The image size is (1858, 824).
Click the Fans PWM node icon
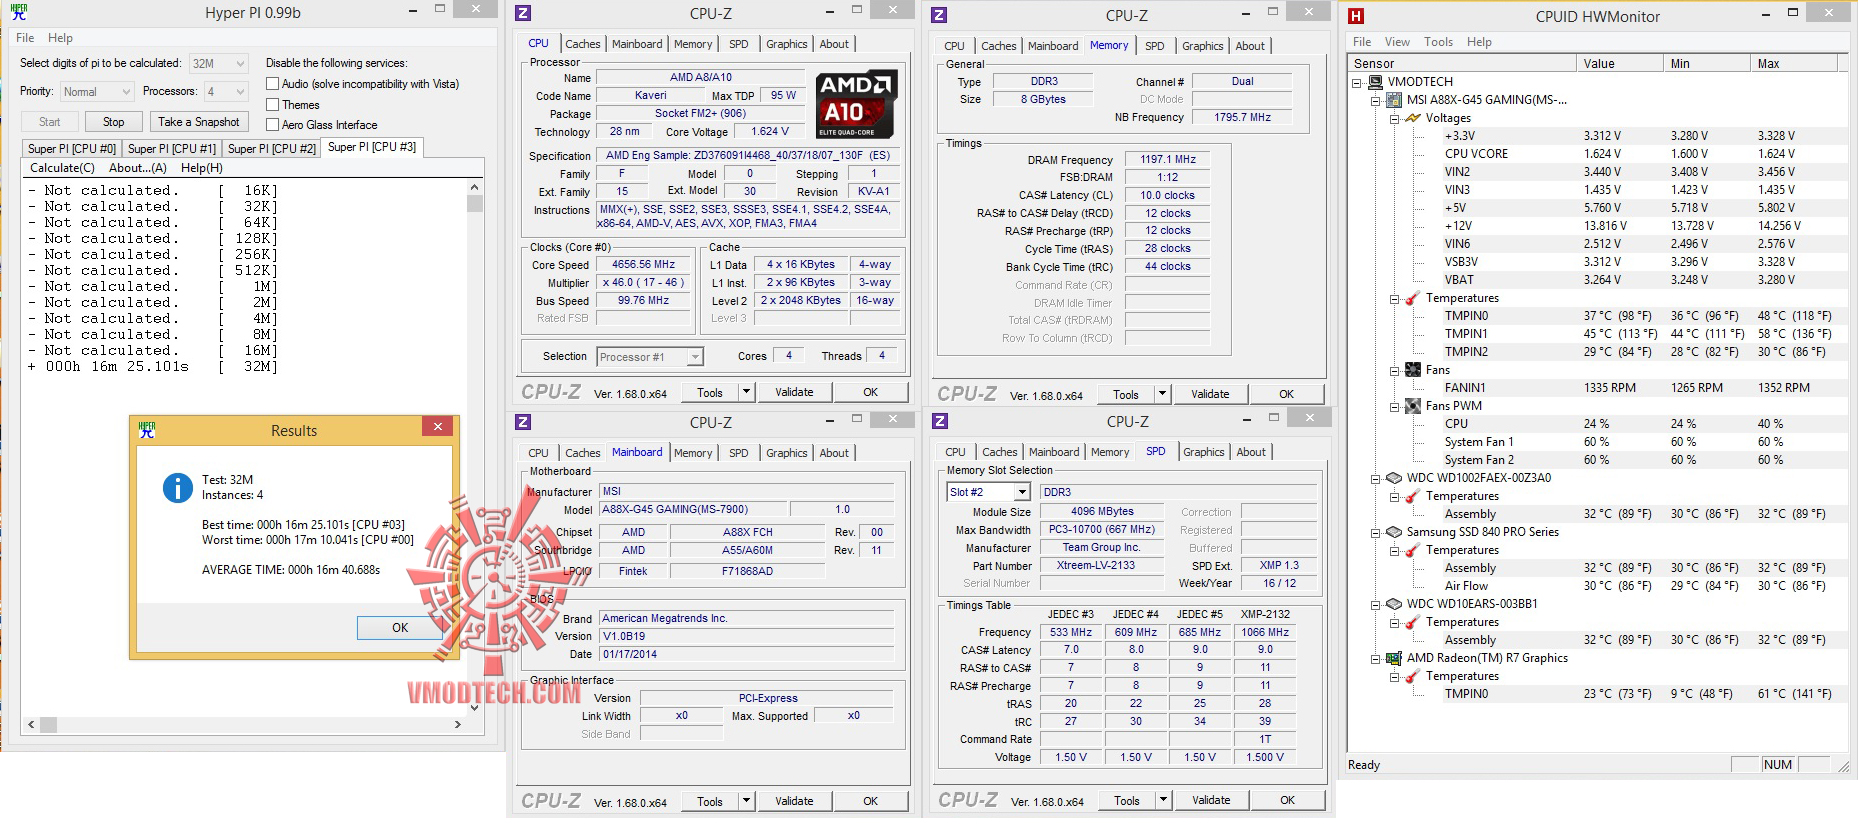tap(1412, 406)
